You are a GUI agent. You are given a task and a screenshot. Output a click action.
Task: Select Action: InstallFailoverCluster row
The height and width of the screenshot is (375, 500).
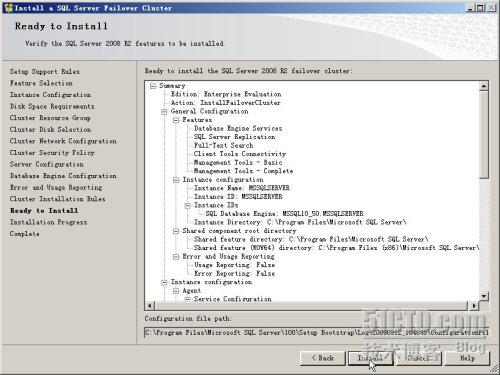pyautogui.click(x=226, y=103)
